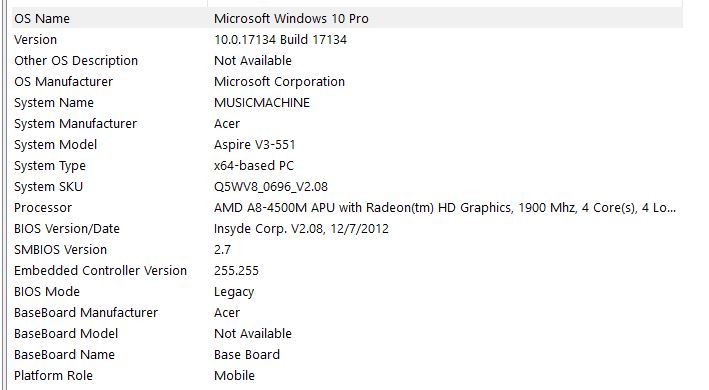Viewport: 709px width, 390px height.
Task: Click the Other OS Description item
Action: click(347, 61)
